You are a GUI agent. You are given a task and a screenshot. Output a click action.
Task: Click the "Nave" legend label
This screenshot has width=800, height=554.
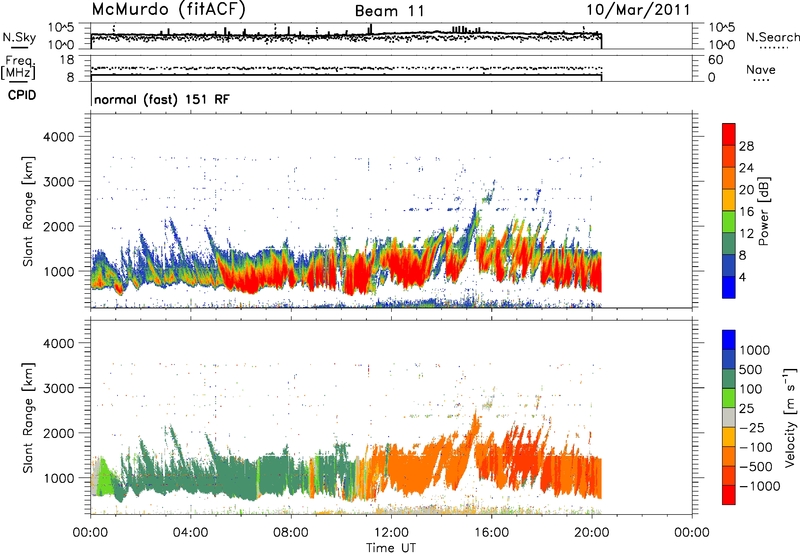pos(760,69)
